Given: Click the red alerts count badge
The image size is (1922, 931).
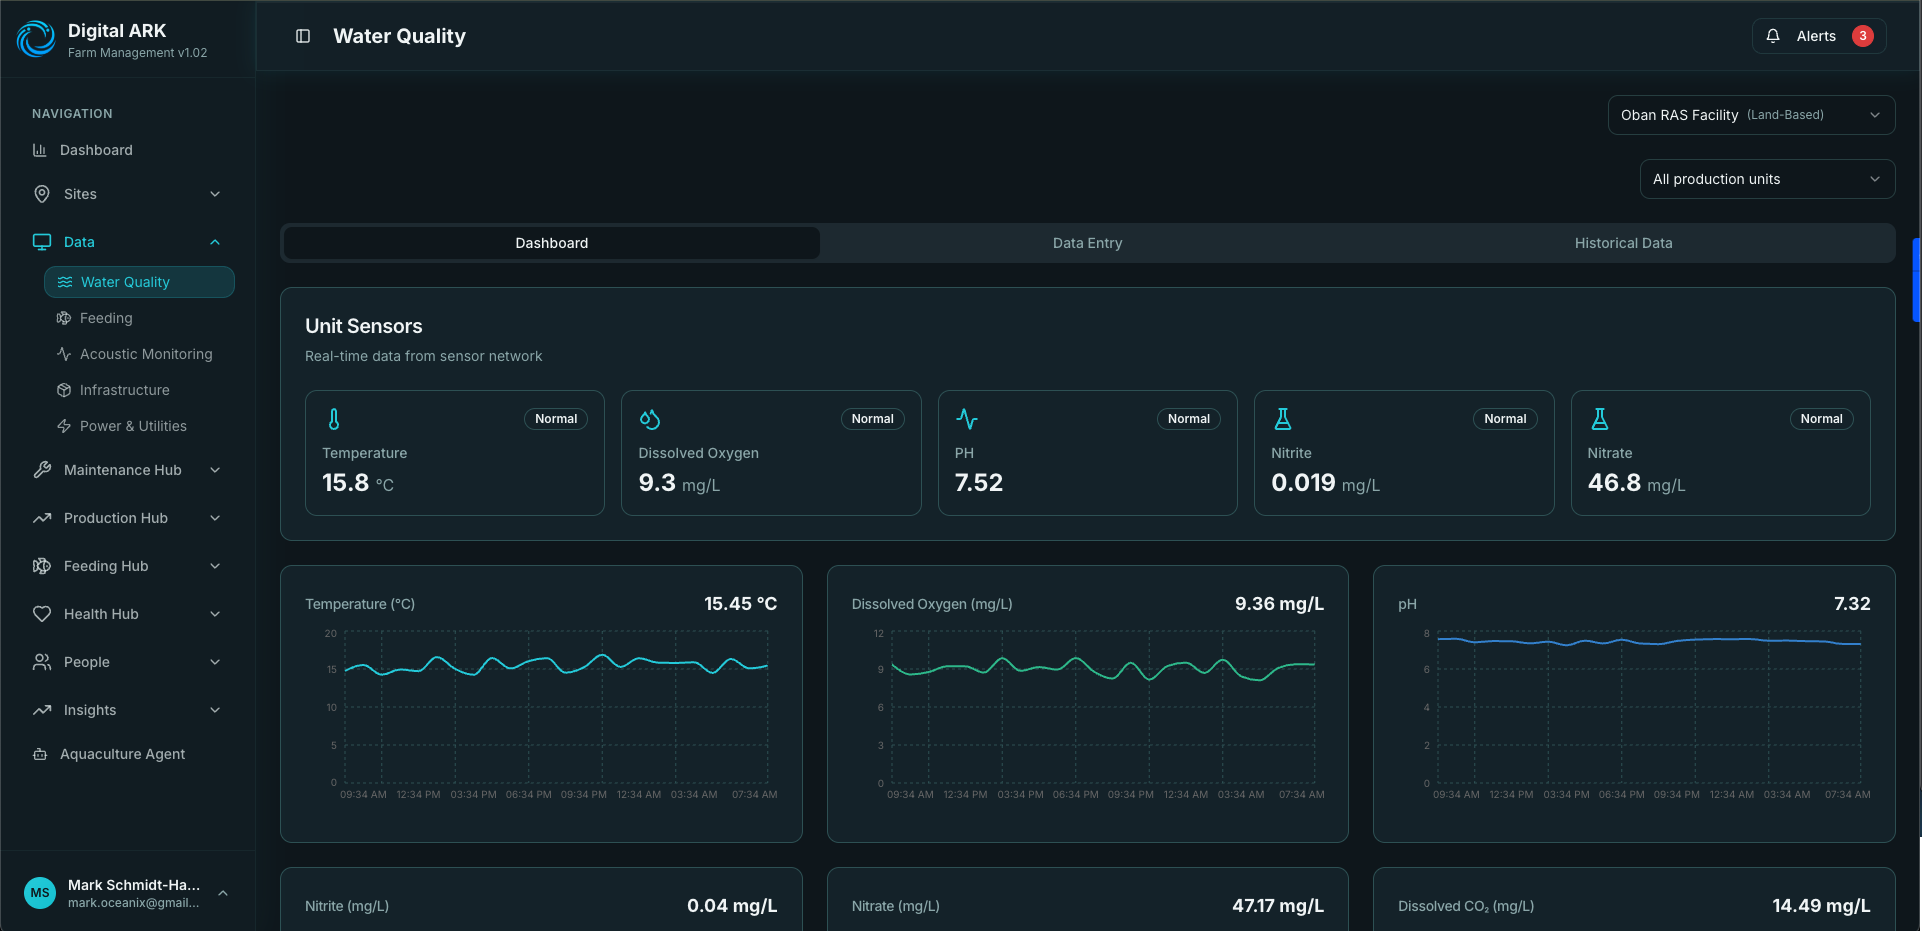Looking at the screenshot, I should [x=1862, y=36].
